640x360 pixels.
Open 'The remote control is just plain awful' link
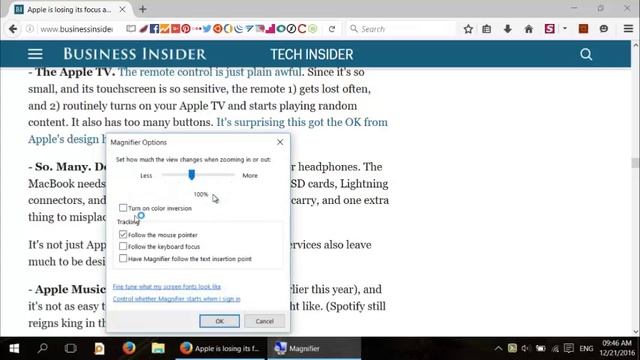210,72
